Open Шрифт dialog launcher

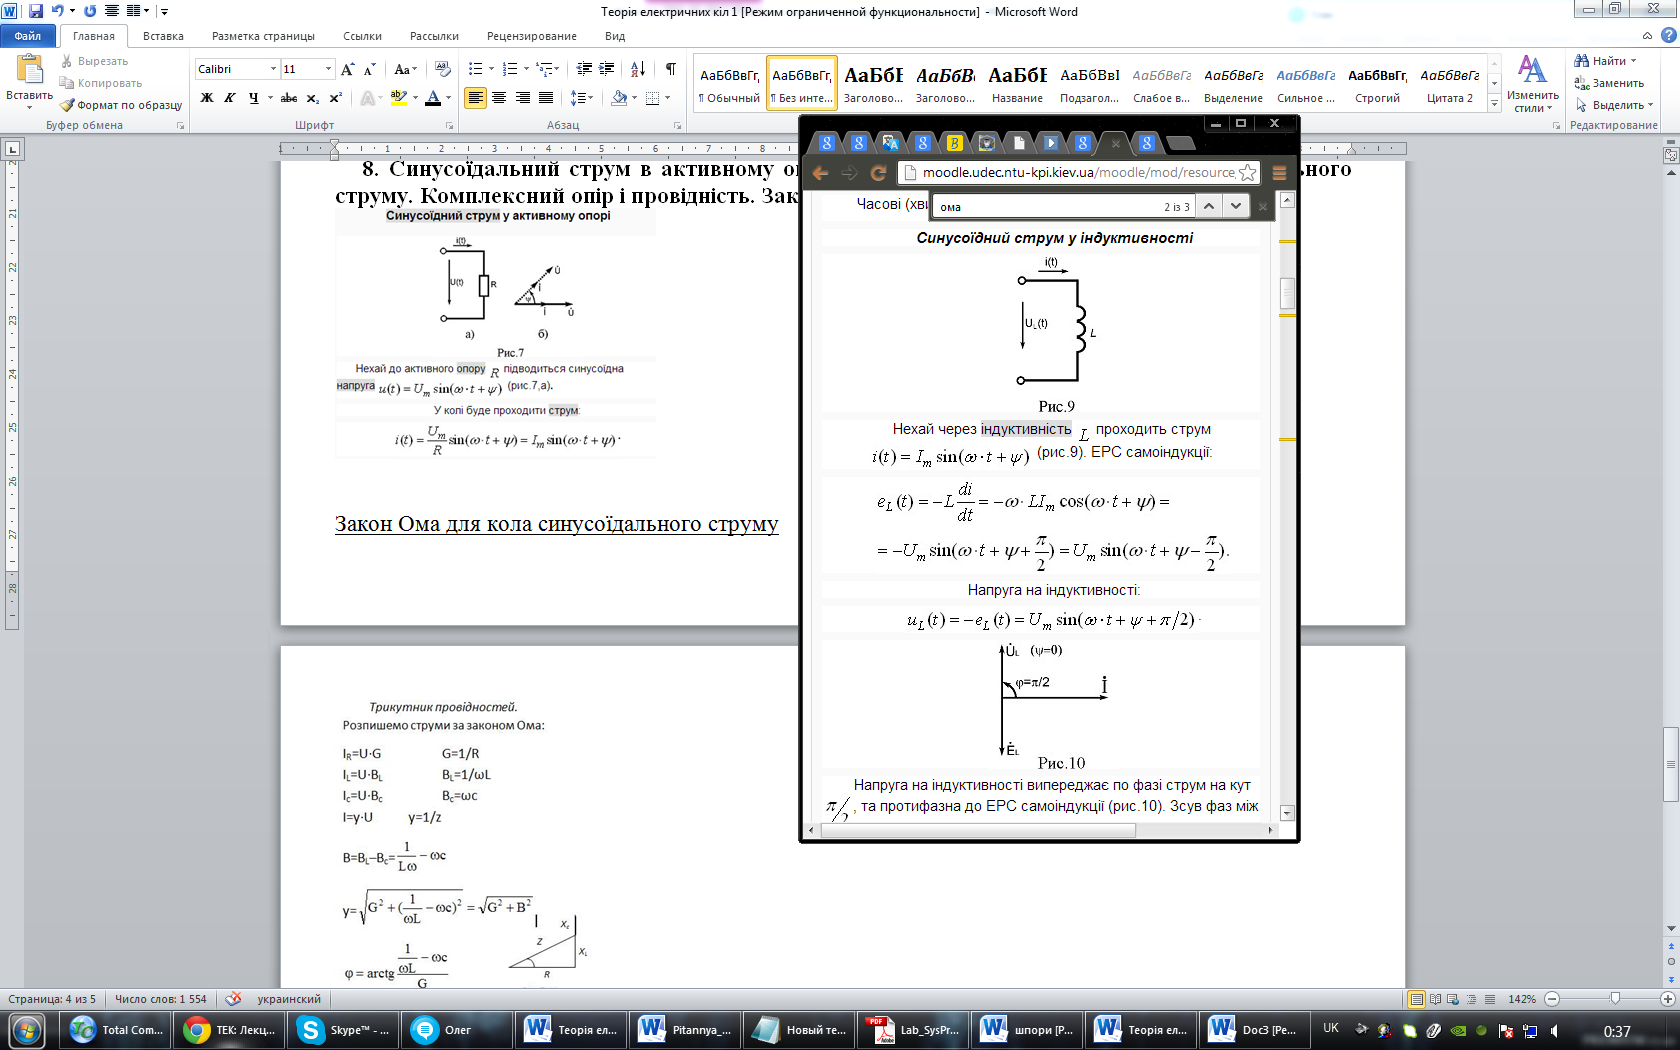[449, 126]
